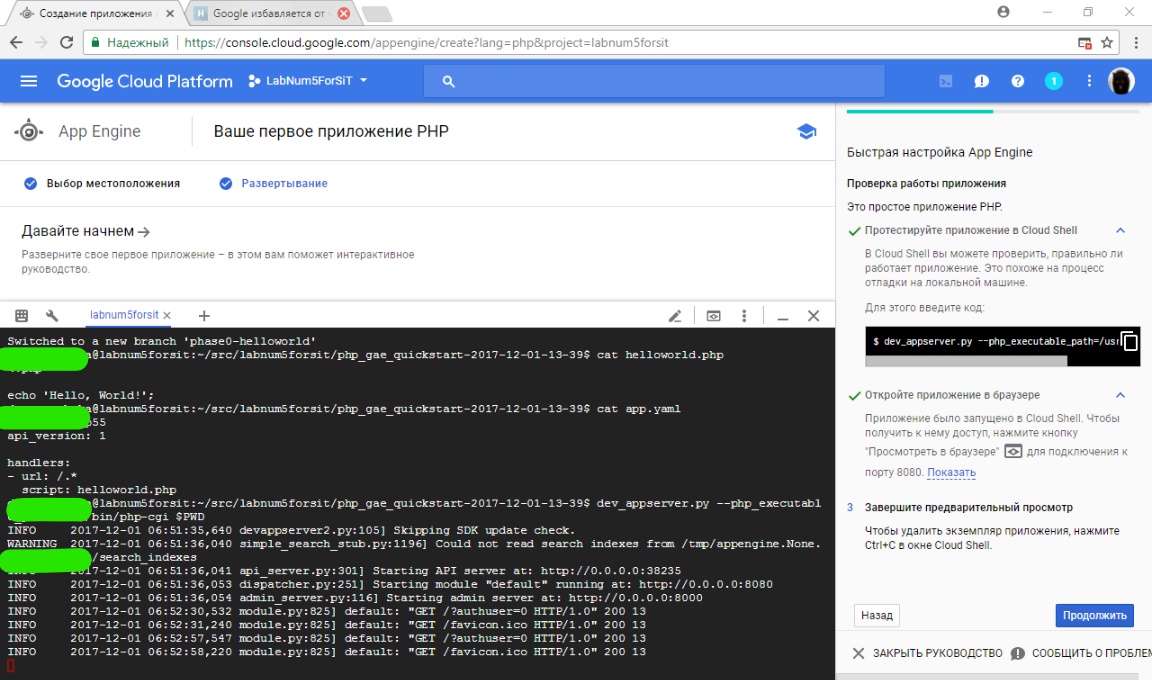Collapse the 'Откройте приложение в браузере' step
This screenshot has height=680, width=1152.
[x=1120, y=395]
